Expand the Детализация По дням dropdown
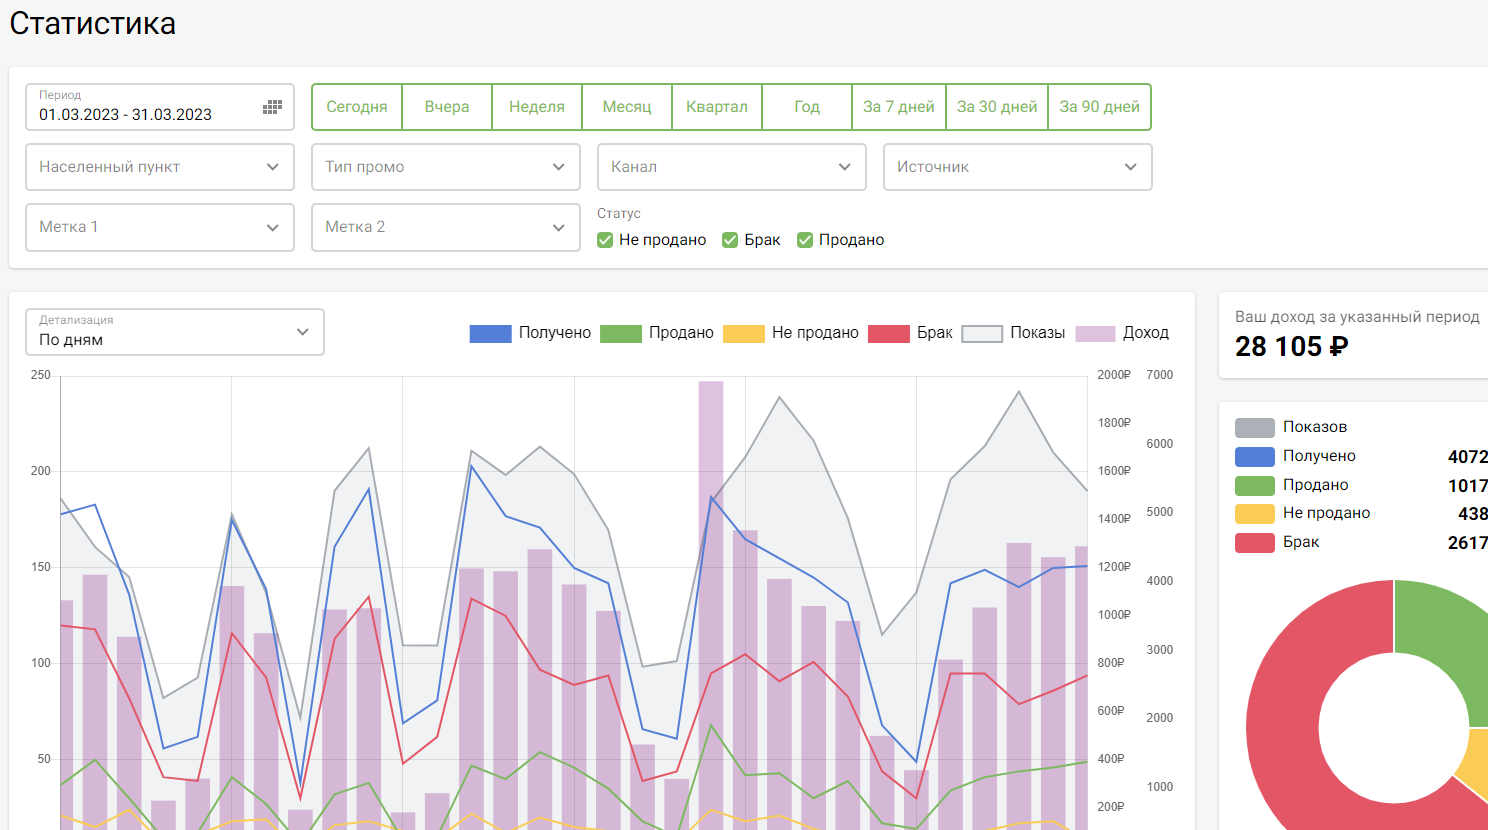This screenshot has height=830, width=1488. tap(175, 332)
